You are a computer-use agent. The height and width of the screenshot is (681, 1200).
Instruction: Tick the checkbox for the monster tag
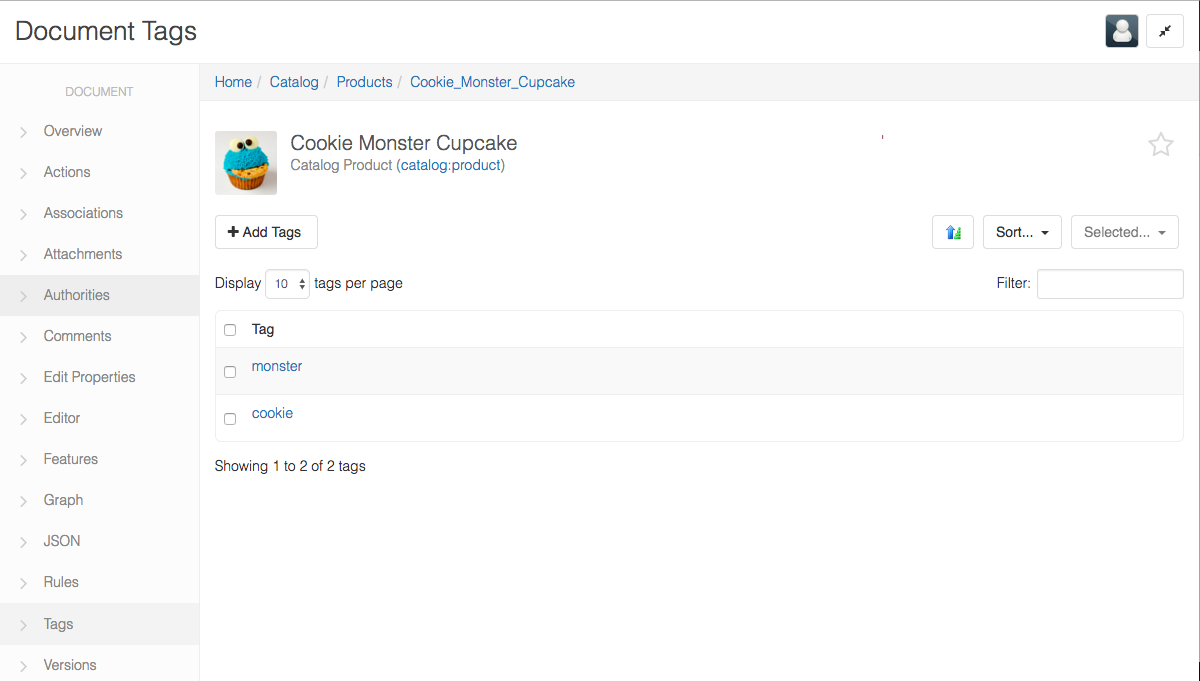(230, 372)
